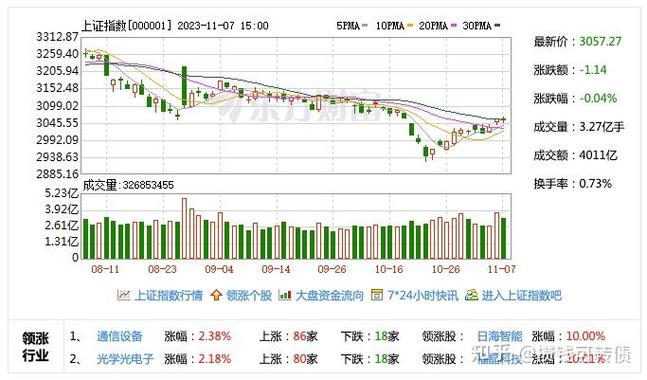Click the 08-11 date axis label
The height and width of the screenshot is (380, 647).
105,269
